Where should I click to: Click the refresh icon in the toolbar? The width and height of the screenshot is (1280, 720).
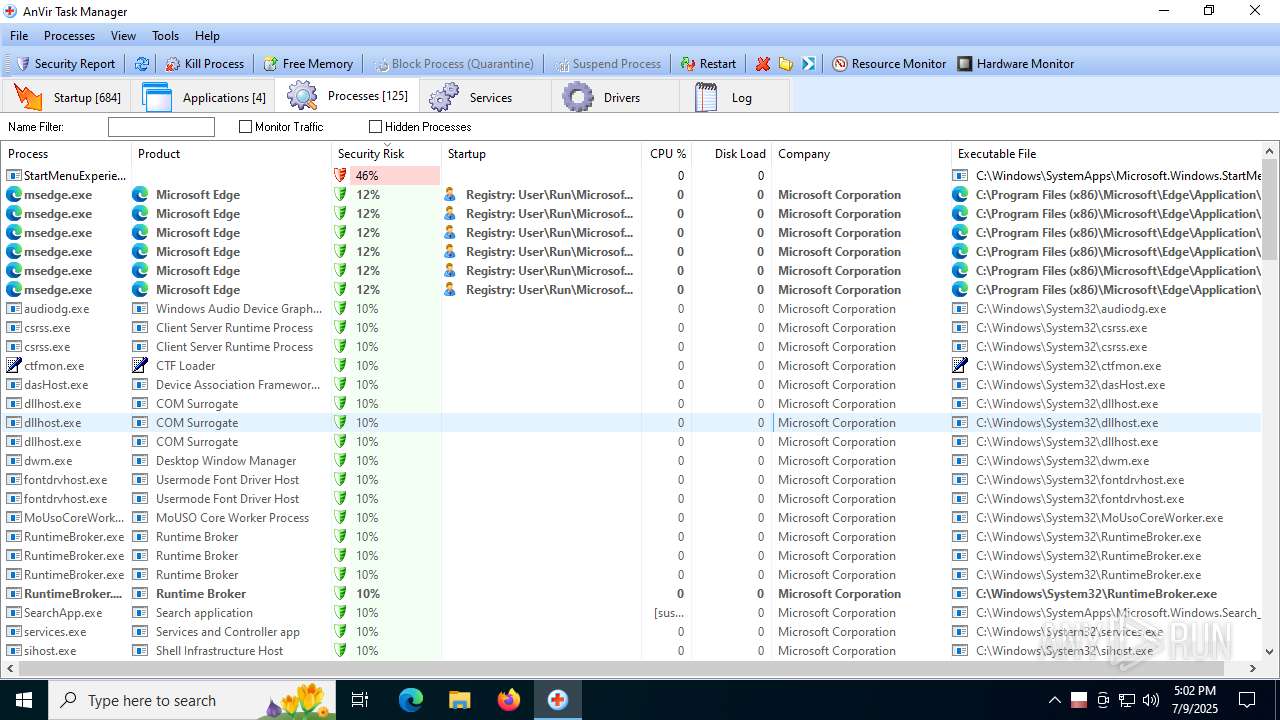tap(142, 63)
